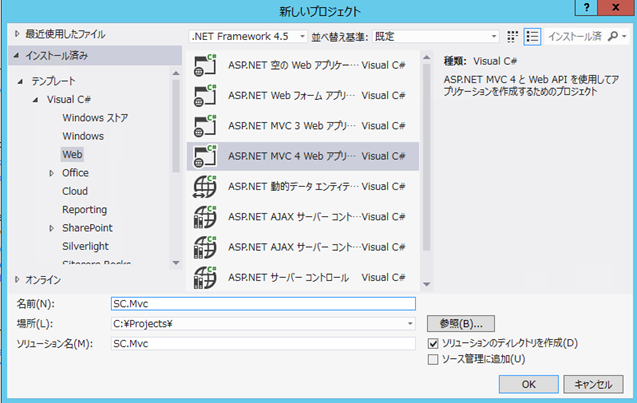Screen dimensions: 637x403
Task: Select the ASP.NET 動的データ エンティティ template icon
Action: click(x=205, y=186)
